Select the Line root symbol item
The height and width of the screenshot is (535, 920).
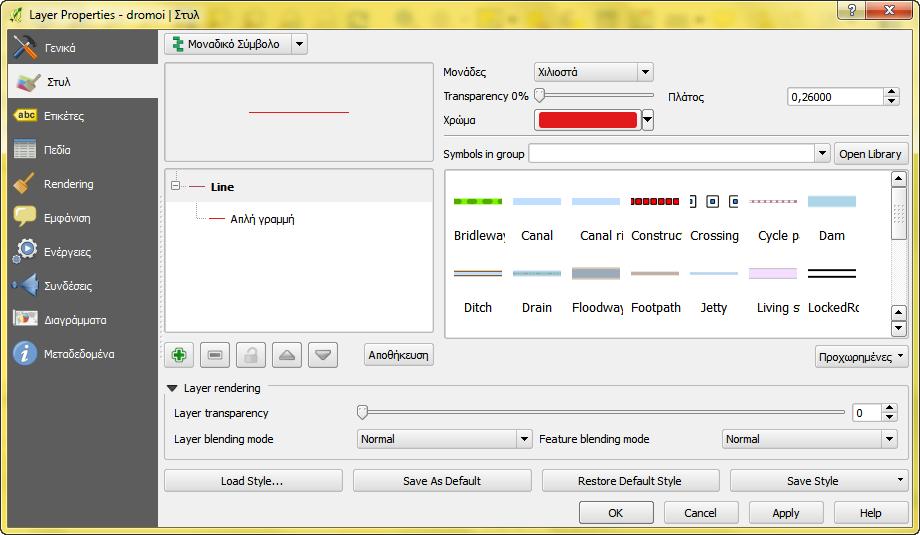pyautogui.click(x=222, y=187)
